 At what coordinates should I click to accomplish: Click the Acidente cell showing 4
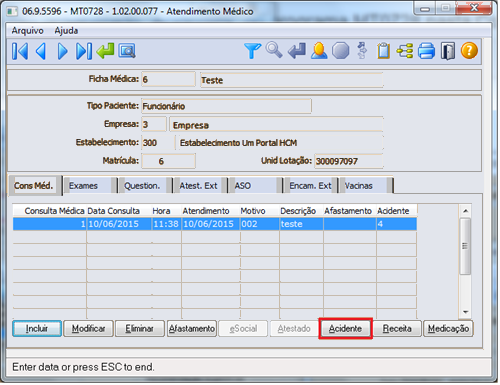[397, 224]
